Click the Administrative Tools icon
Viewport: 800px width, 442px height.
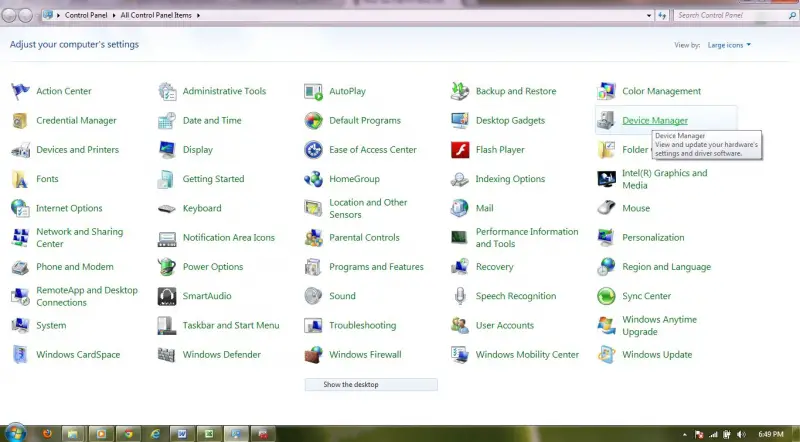tap(167, 91)
